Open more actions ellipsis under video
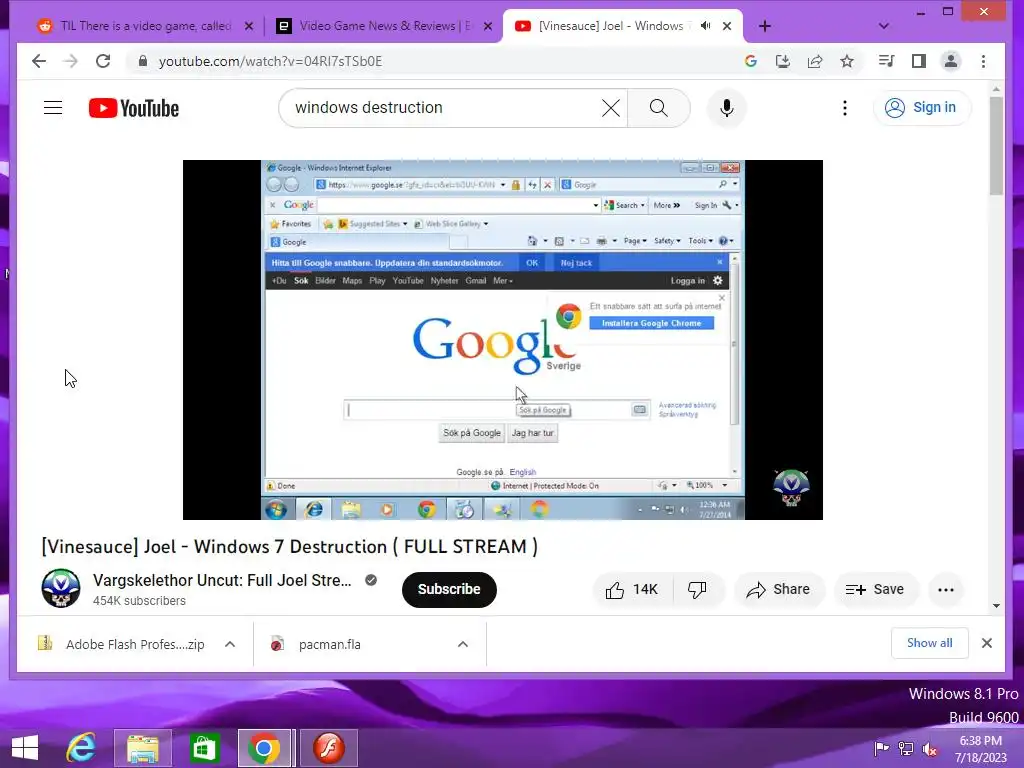Image resolution: width=1024 pixels, height=768 pixels. [946, 590]
